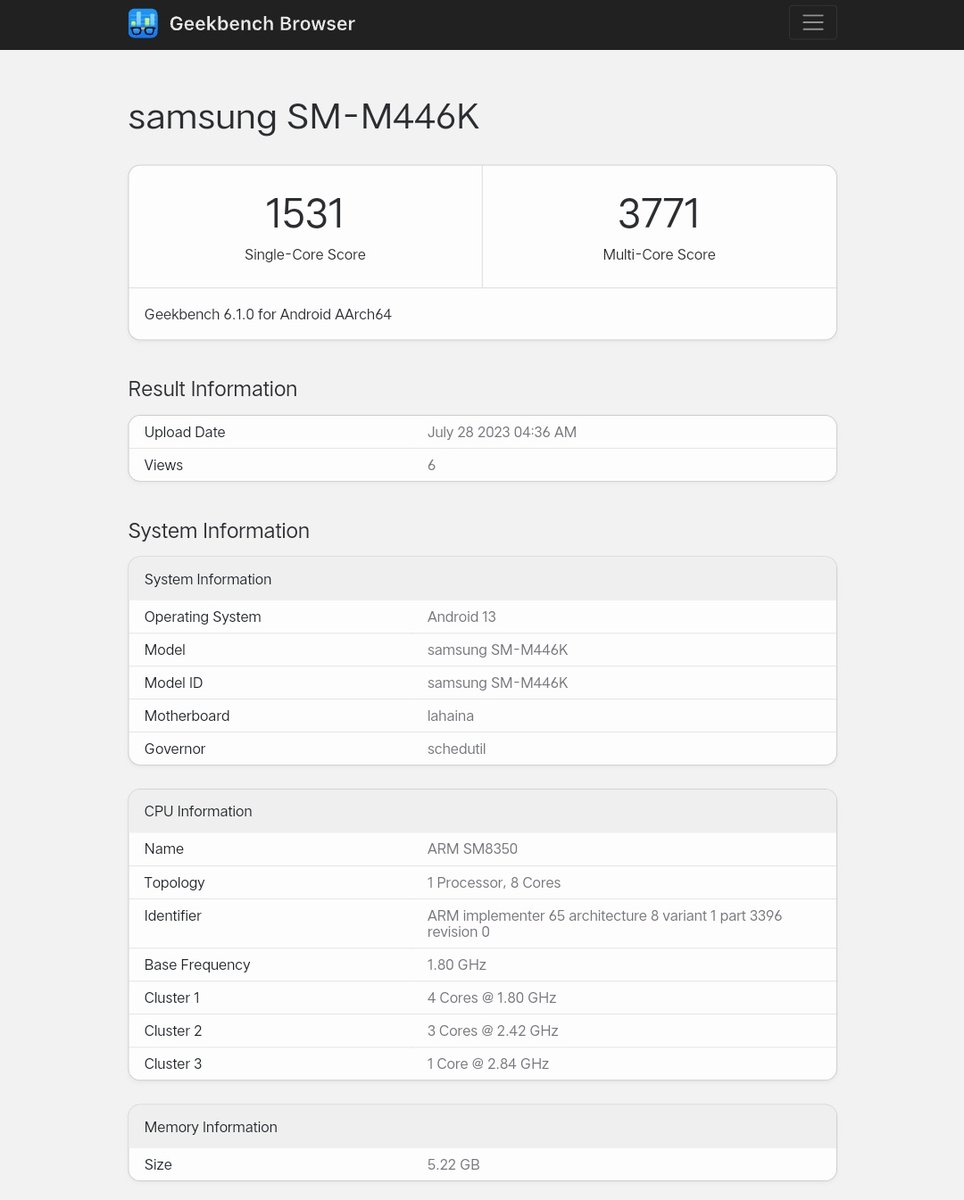
Task: Click the Views row label
Action: coord(163,465)
